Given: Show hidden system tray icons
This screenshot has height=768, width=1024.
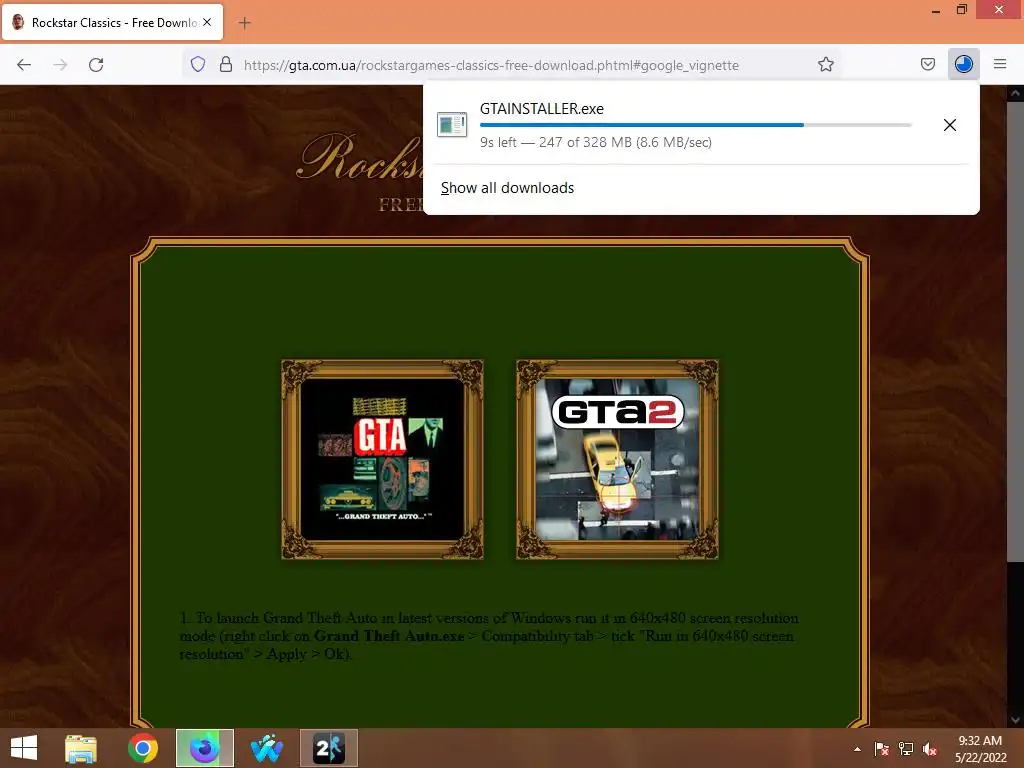Looking at the screenshot, I should (857, 749).
